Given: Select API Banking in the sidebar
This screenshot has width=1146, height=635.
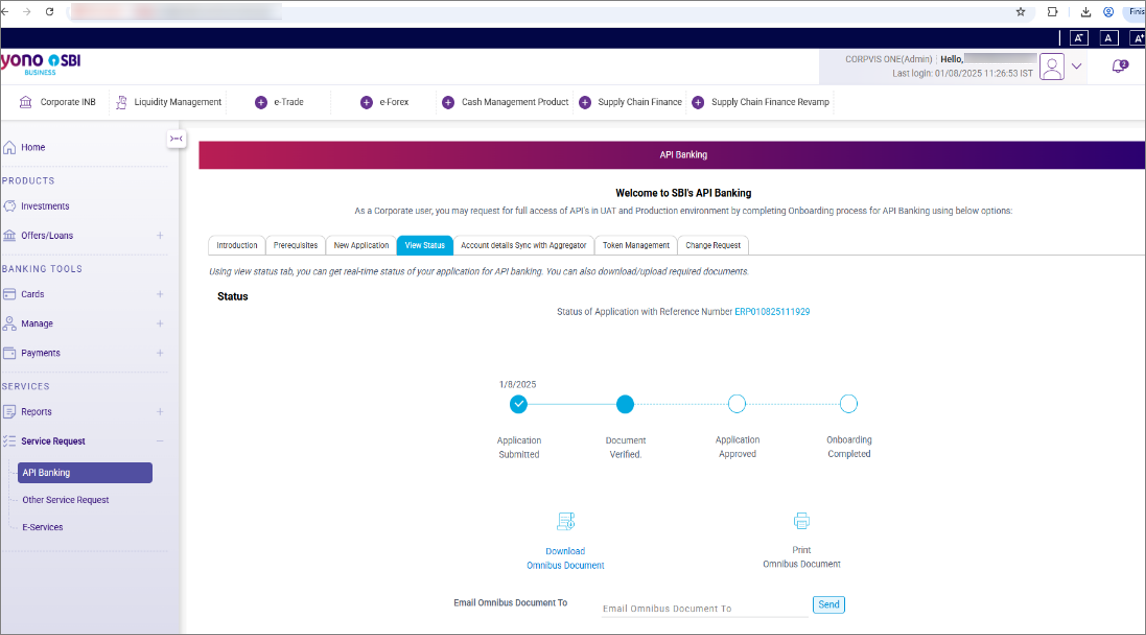Looking at the screenshot, I should coord(85,473).
